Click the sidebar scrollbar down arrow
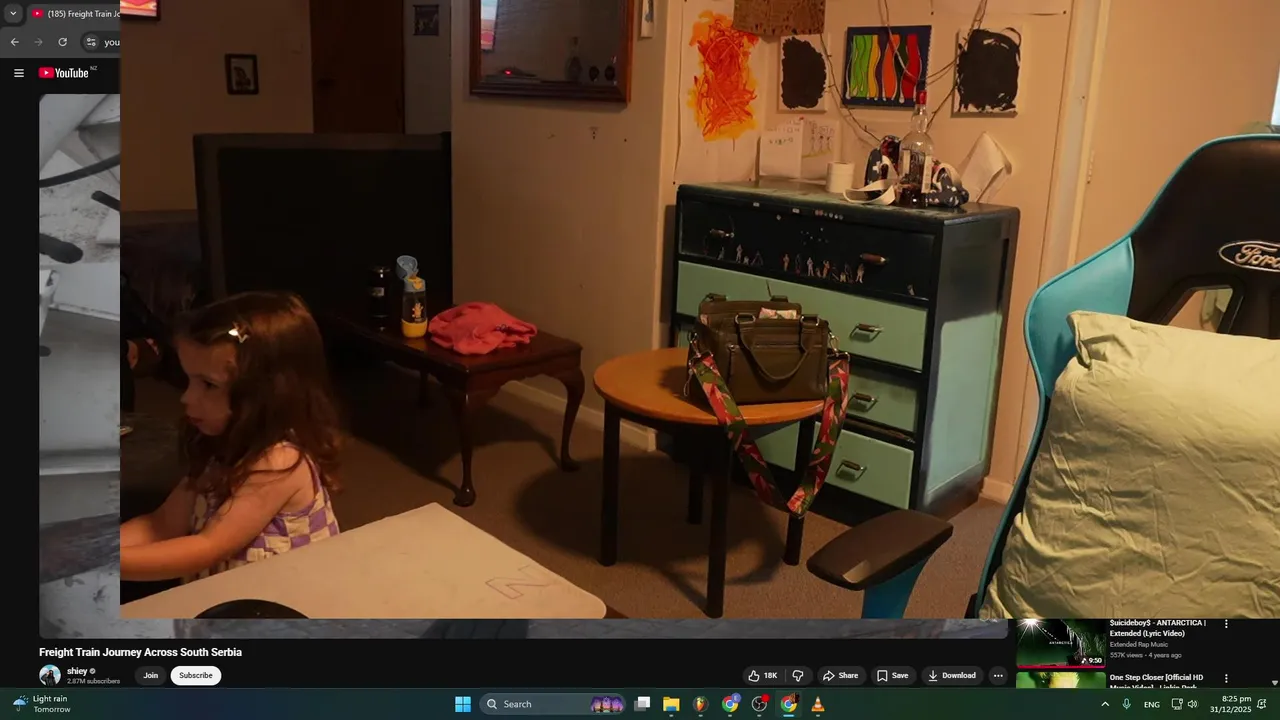The width and height of the screenshot is (1280, 720). click(1274, 683)
